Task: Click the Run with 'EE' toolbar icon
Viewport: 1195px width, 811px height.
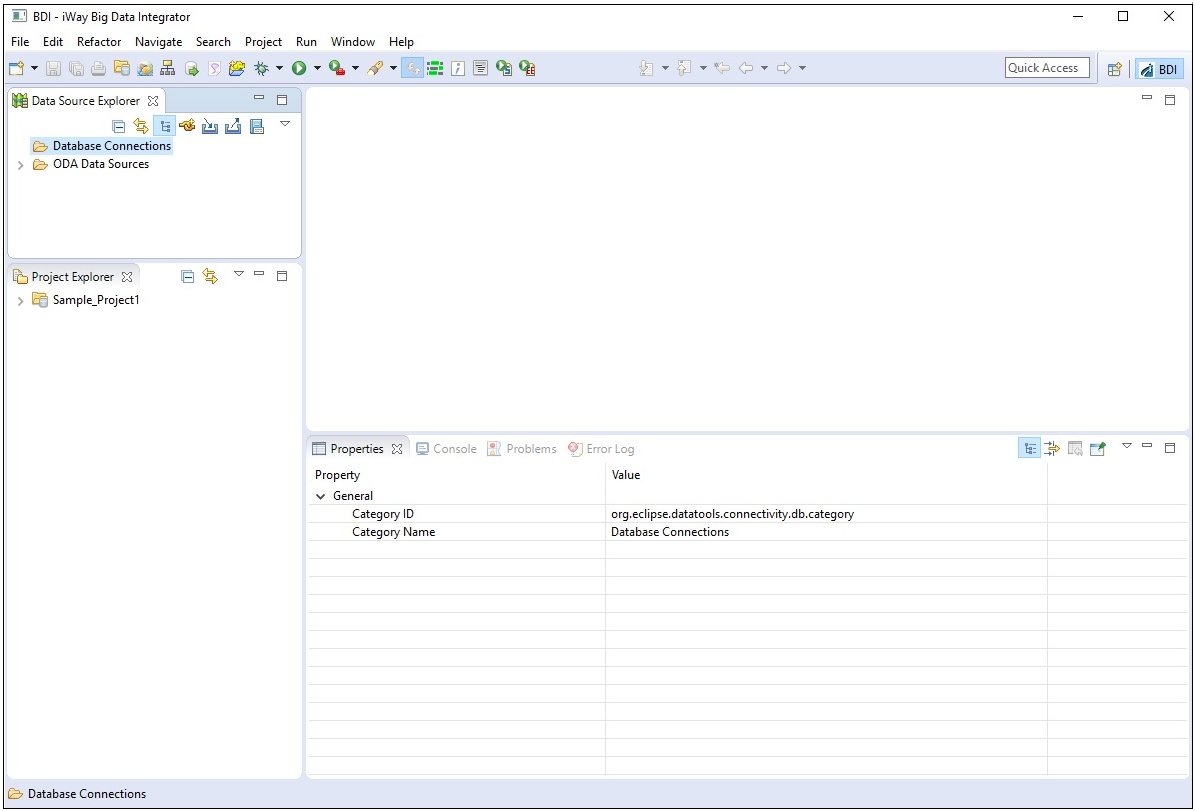Action: 527,69
